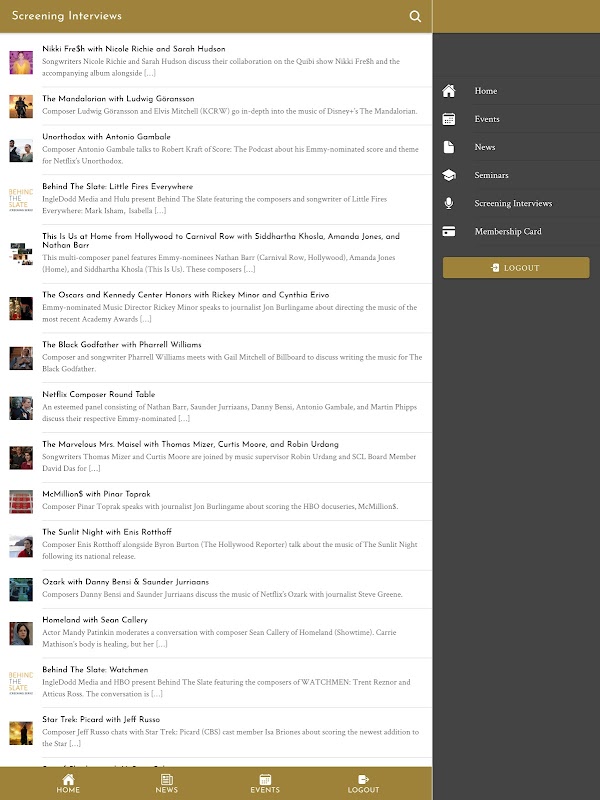Click the Unorthodox thumbnail image
Viewport: 600px width, 800px height.
click(21, 151)
